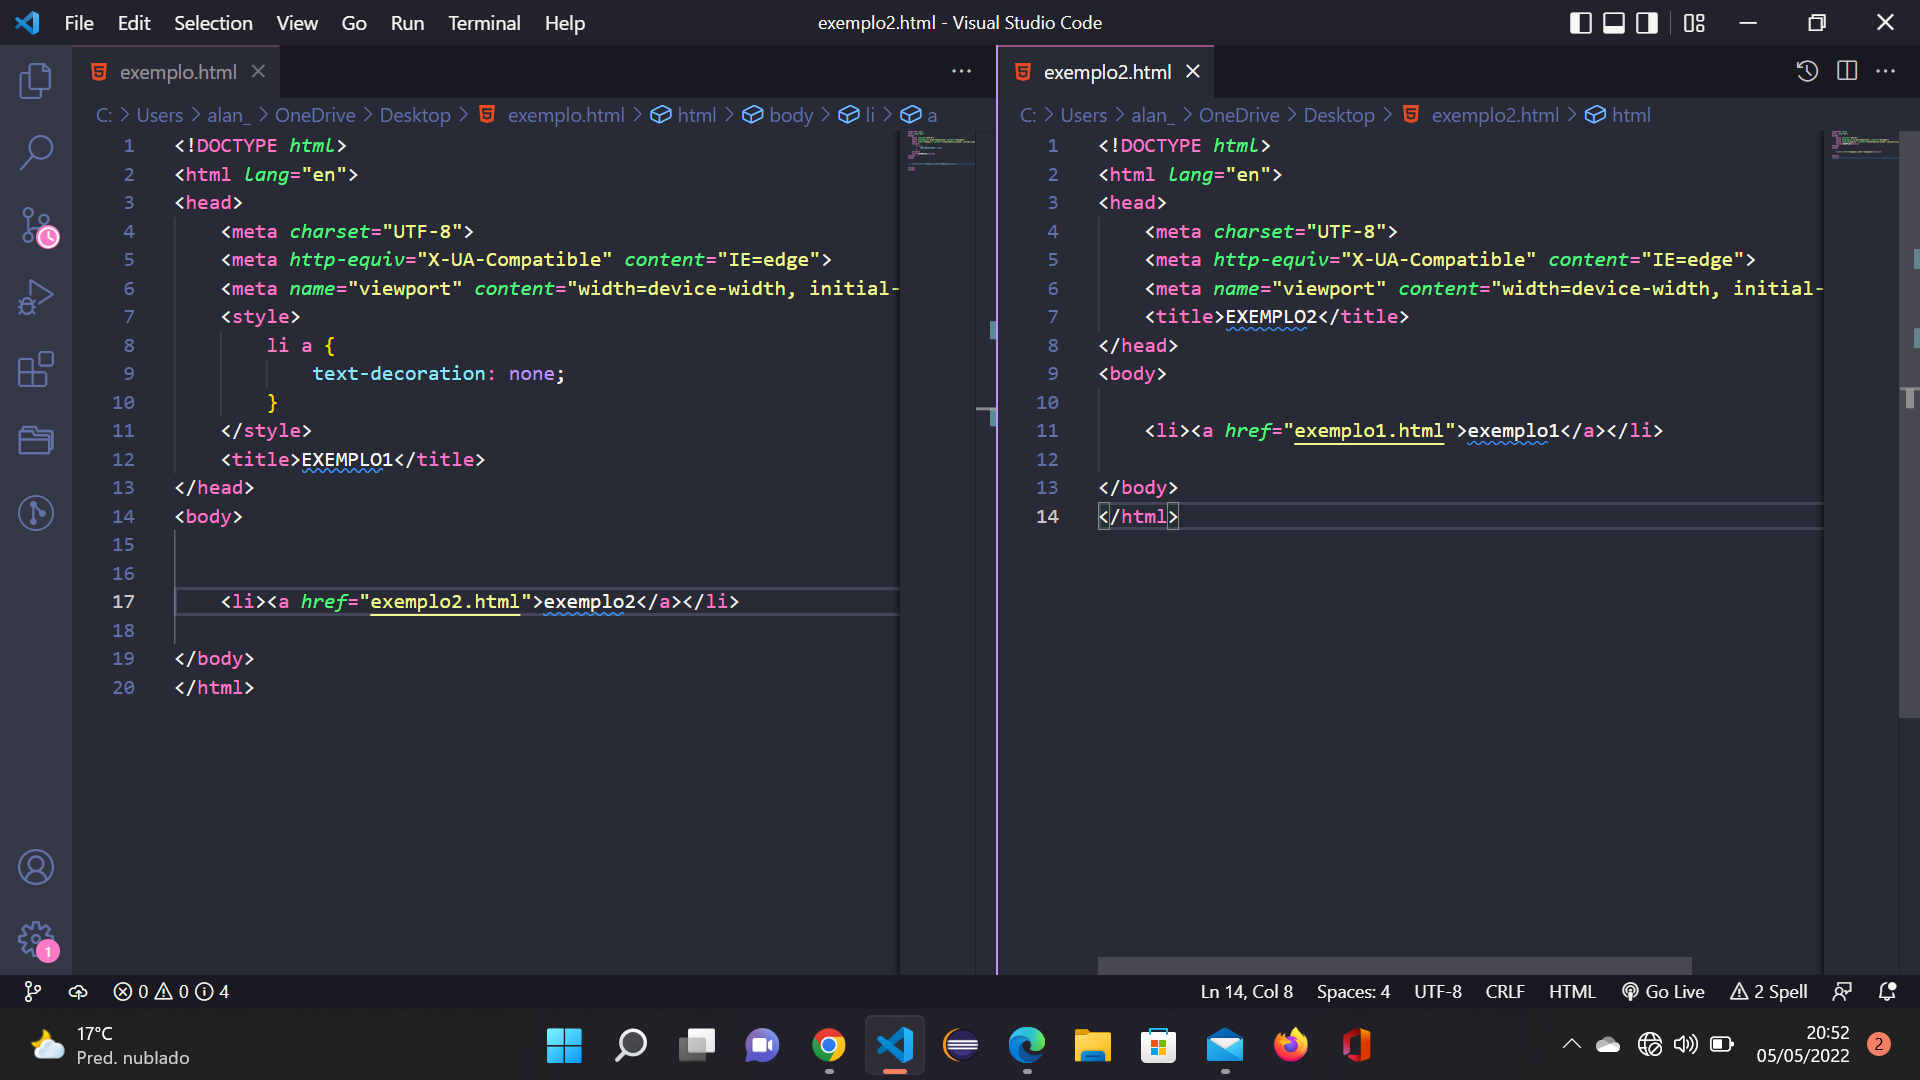1920x1080 pixels.
Task: Click the feedback icon in status bar
Action: [1842, 991]
